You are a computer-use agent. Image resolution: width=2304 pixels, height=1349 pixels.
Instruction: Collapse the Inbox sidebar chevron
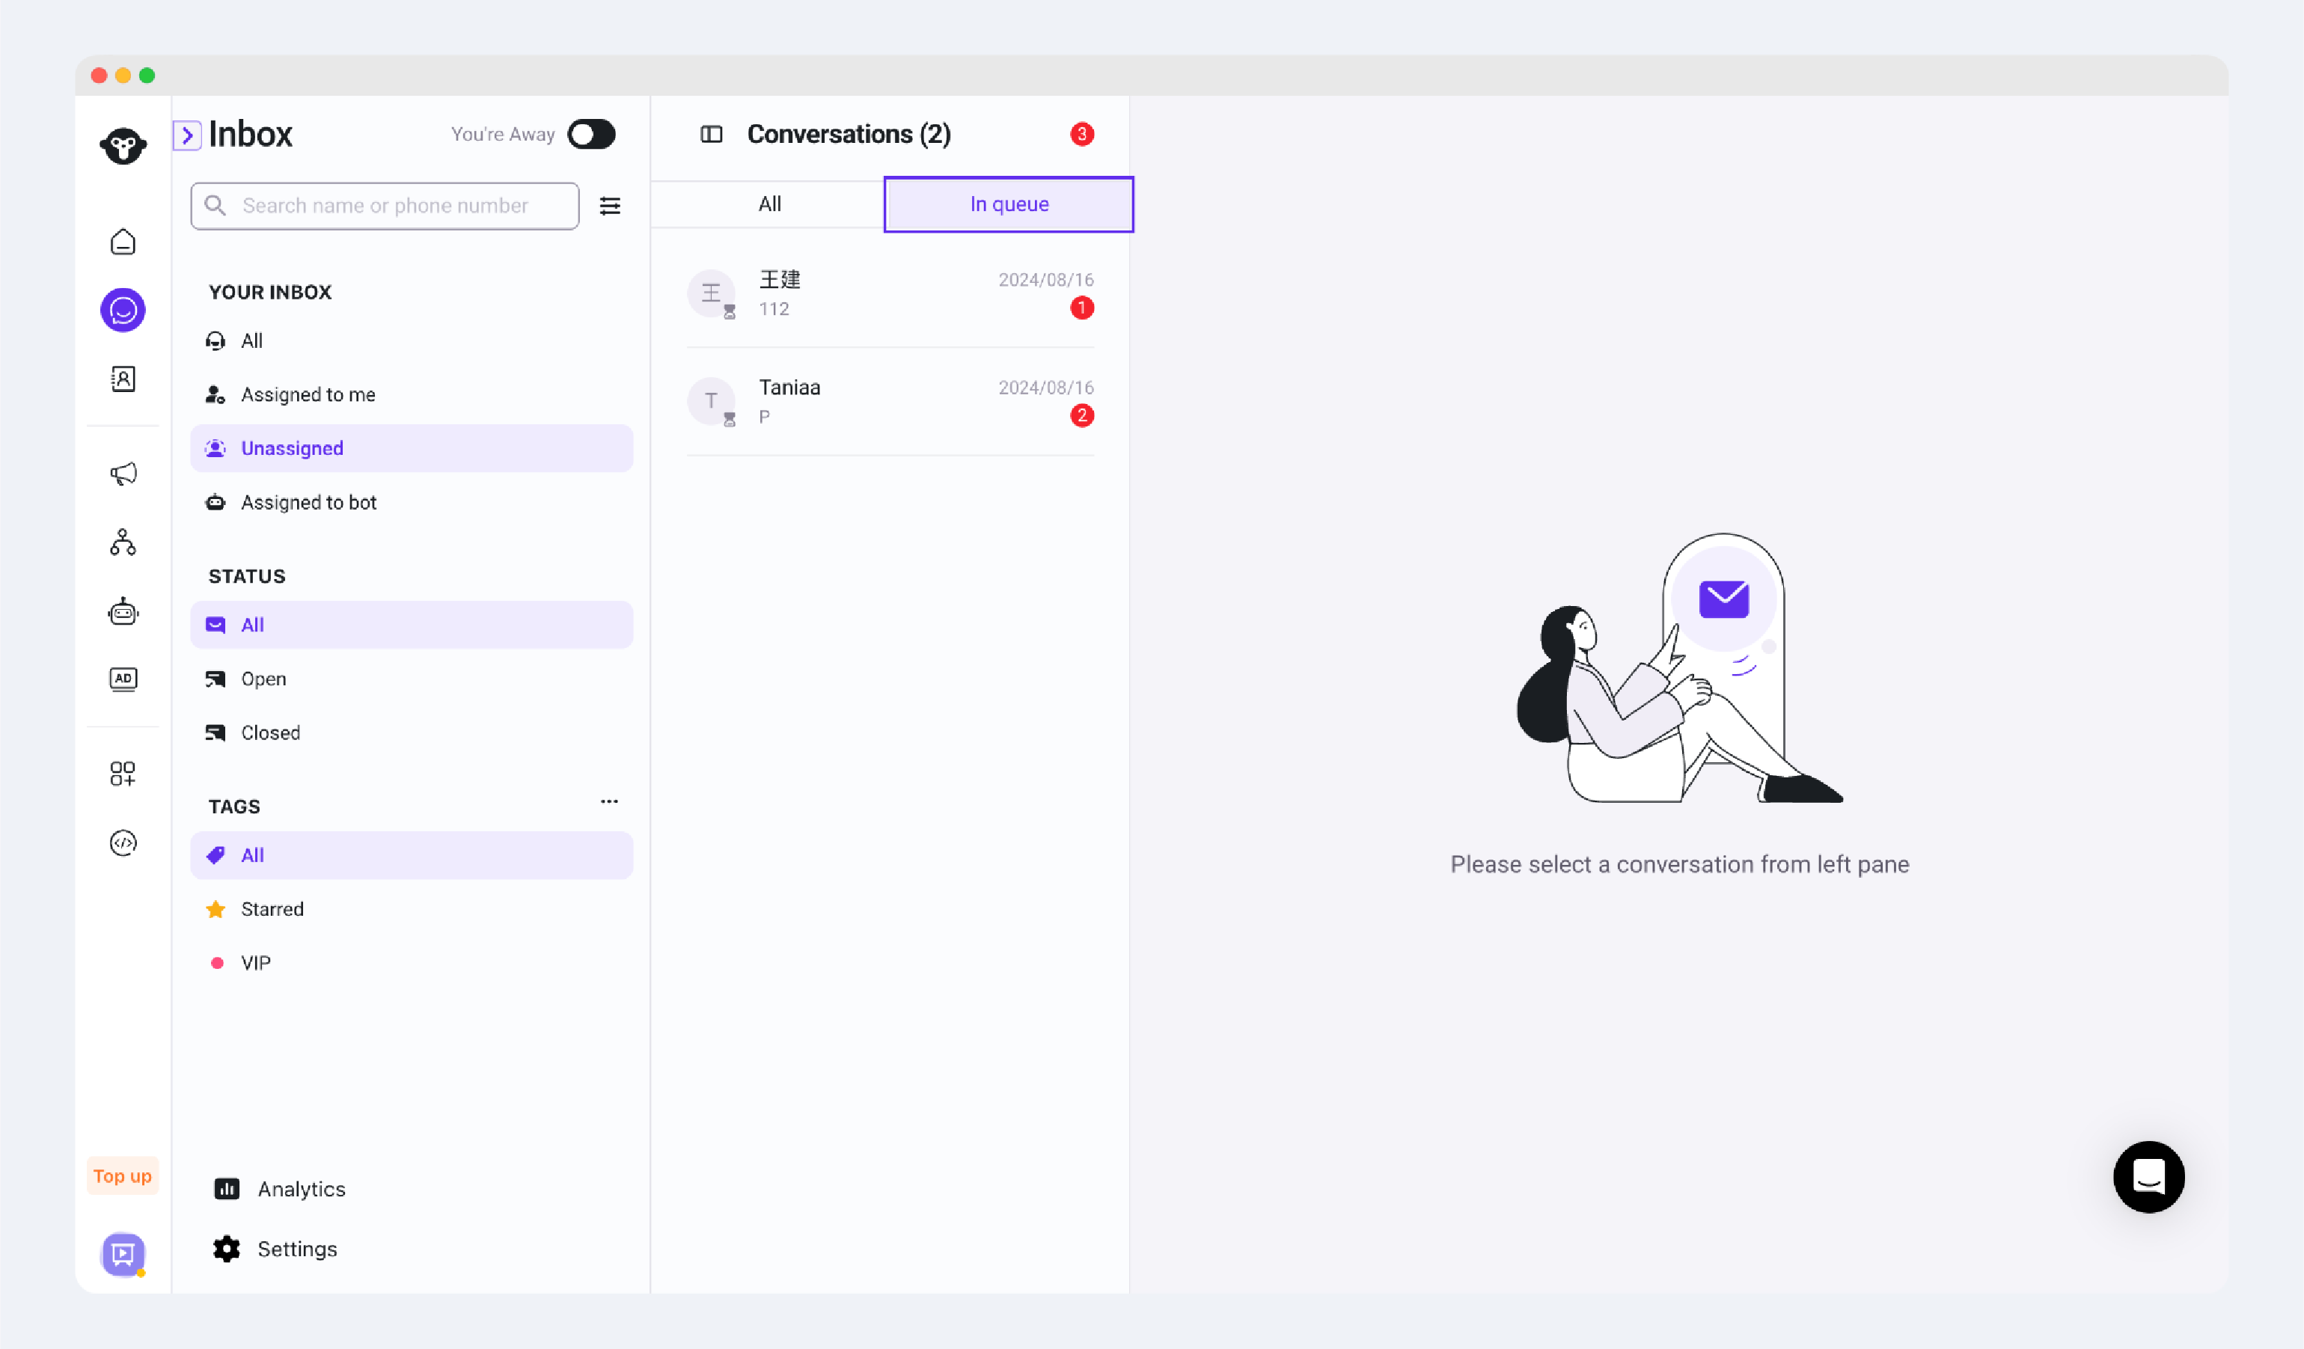pyautogui.click(x=187, y=135)
